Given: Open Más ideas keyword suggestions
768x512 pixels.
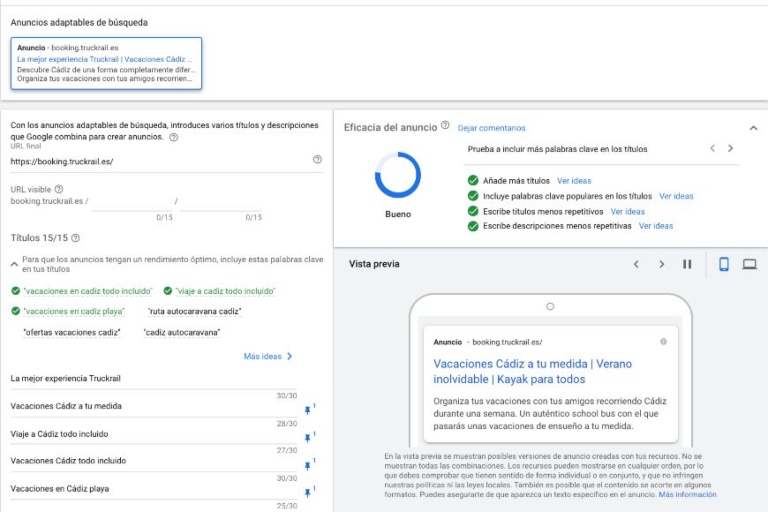Looking at the screenshot, I should tap(267, 356).
